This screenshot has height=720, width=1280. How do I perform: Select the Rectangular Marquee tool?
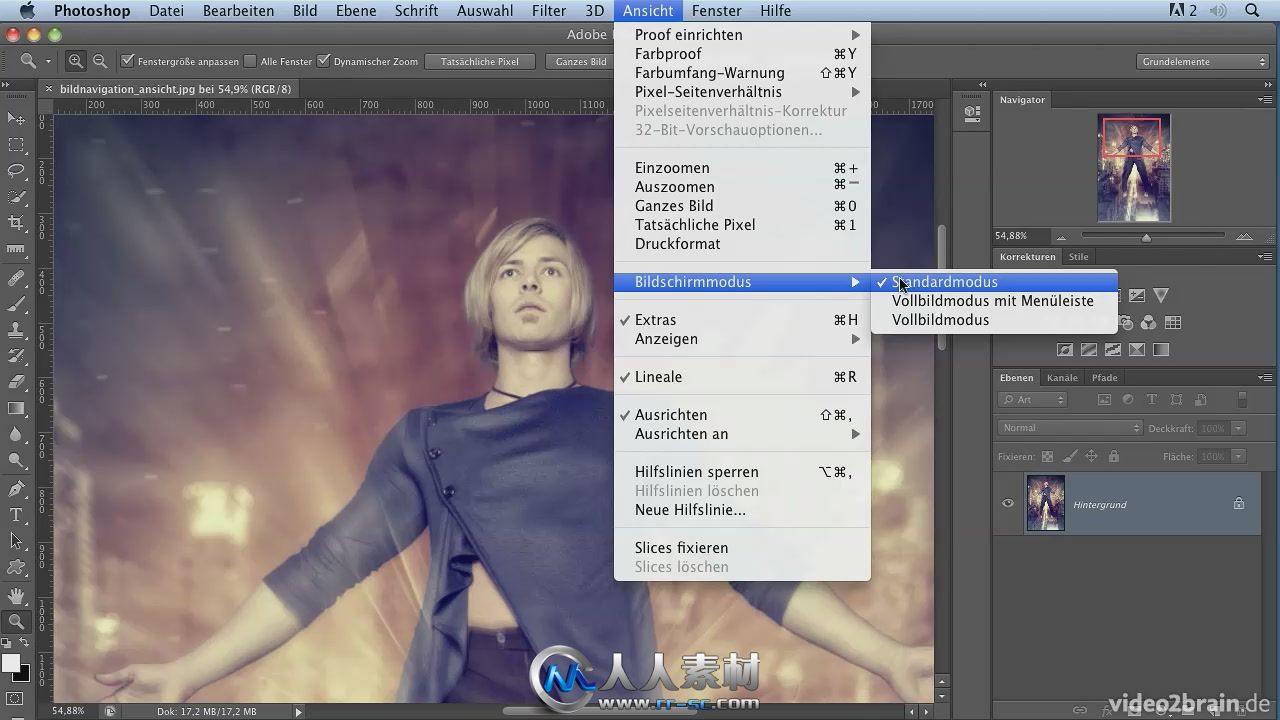16,145
